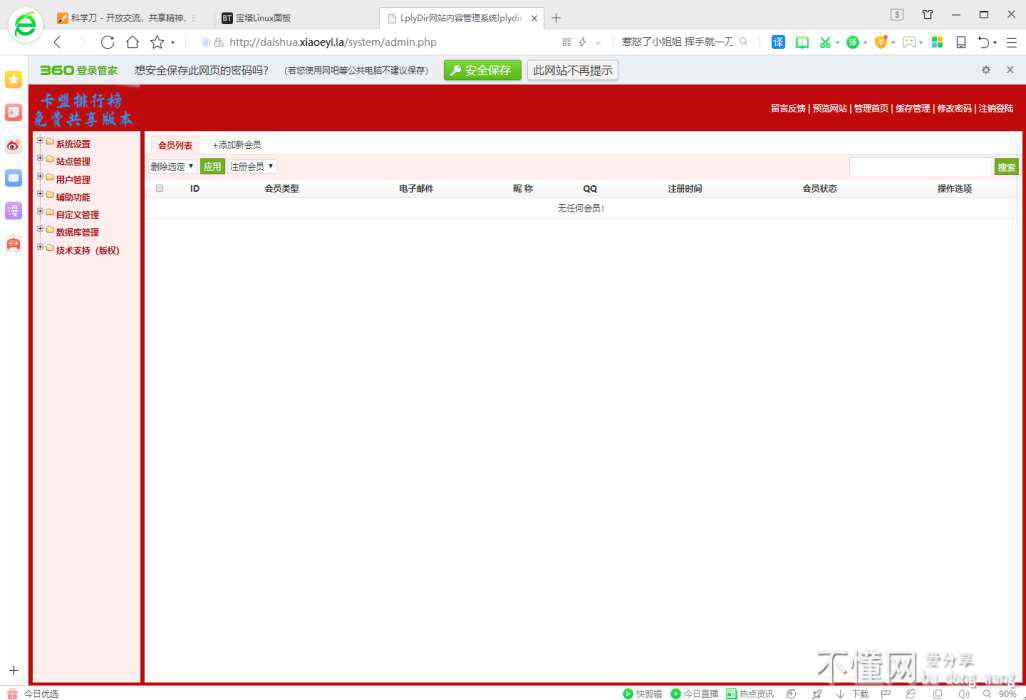Reload the page with the refresh icon
This screenshot has width=1026, height=700.
coord(107,43)
